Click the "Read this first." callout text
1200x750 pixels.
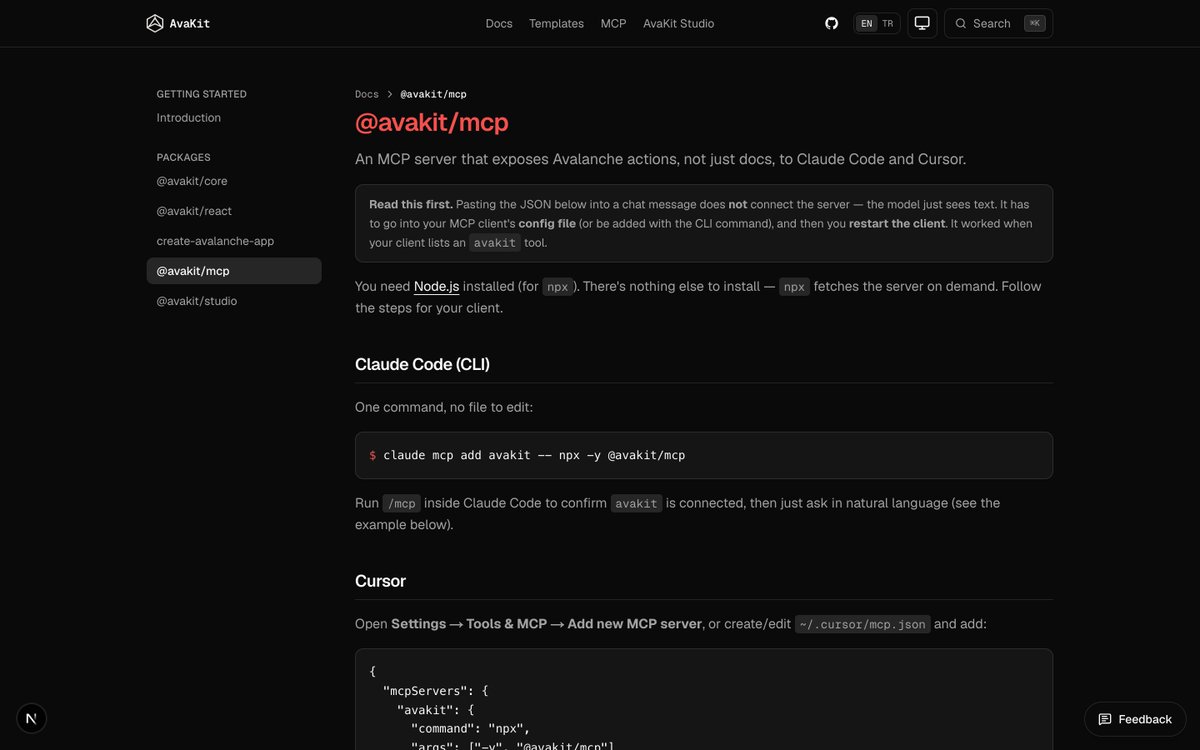pyautogui.click(x=411, y=204)
